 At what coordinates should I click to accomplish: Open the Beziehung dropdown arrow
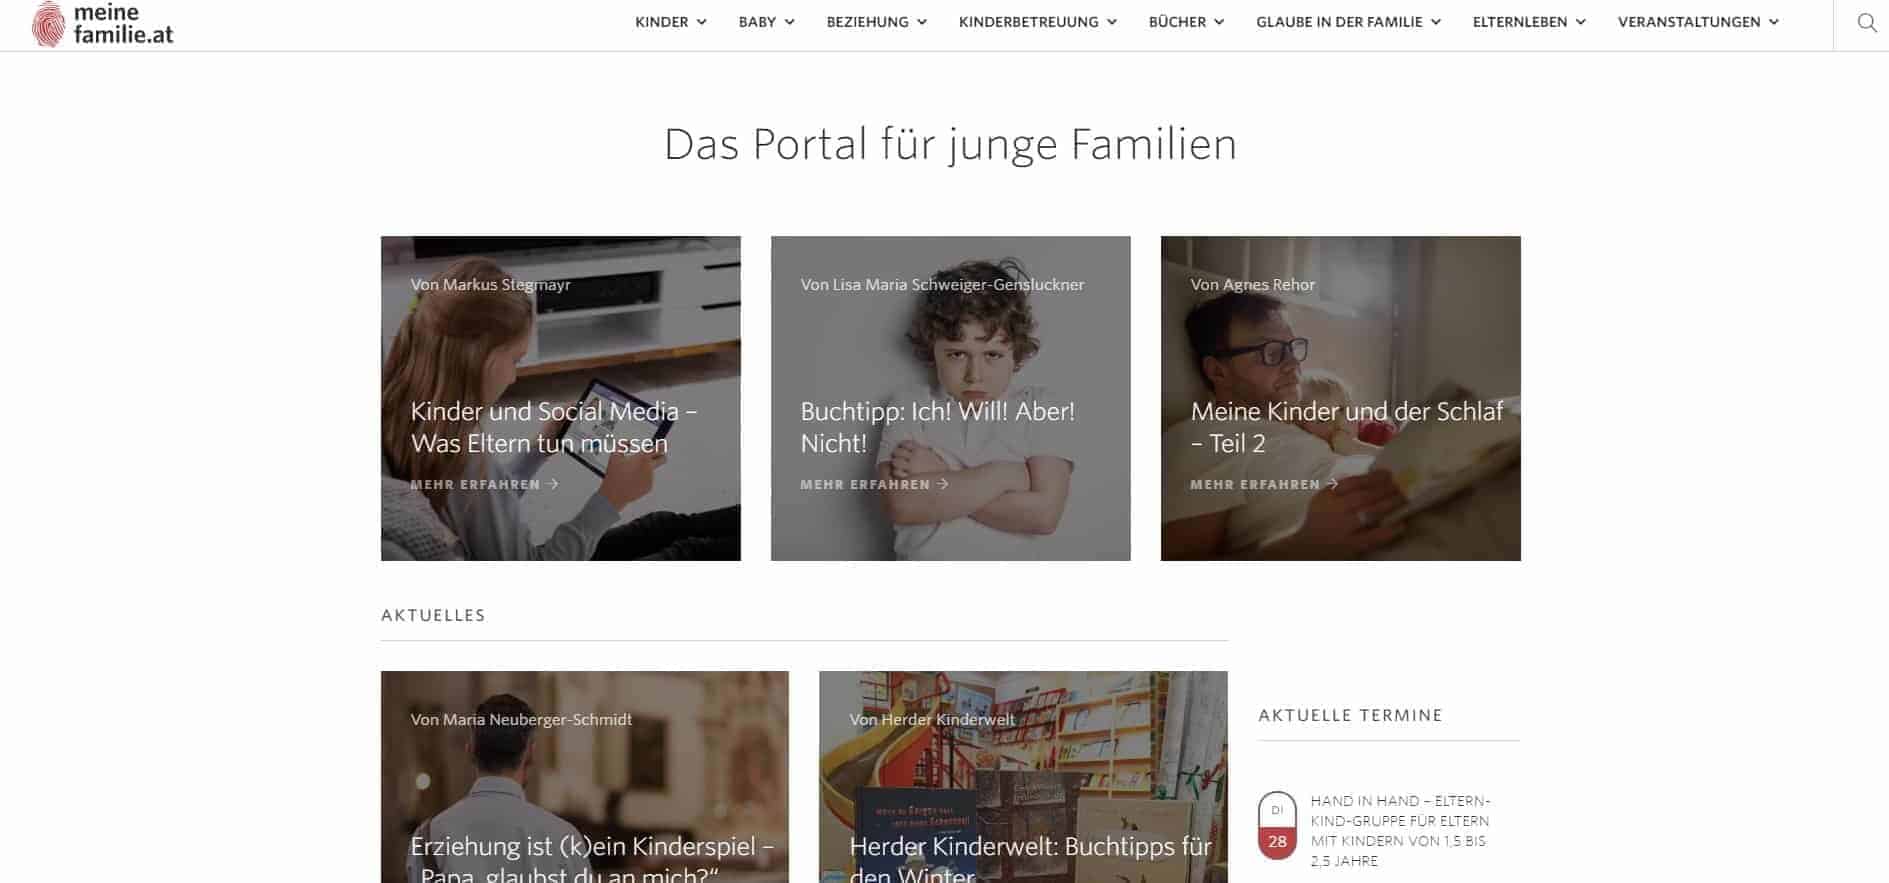[922, 22]
